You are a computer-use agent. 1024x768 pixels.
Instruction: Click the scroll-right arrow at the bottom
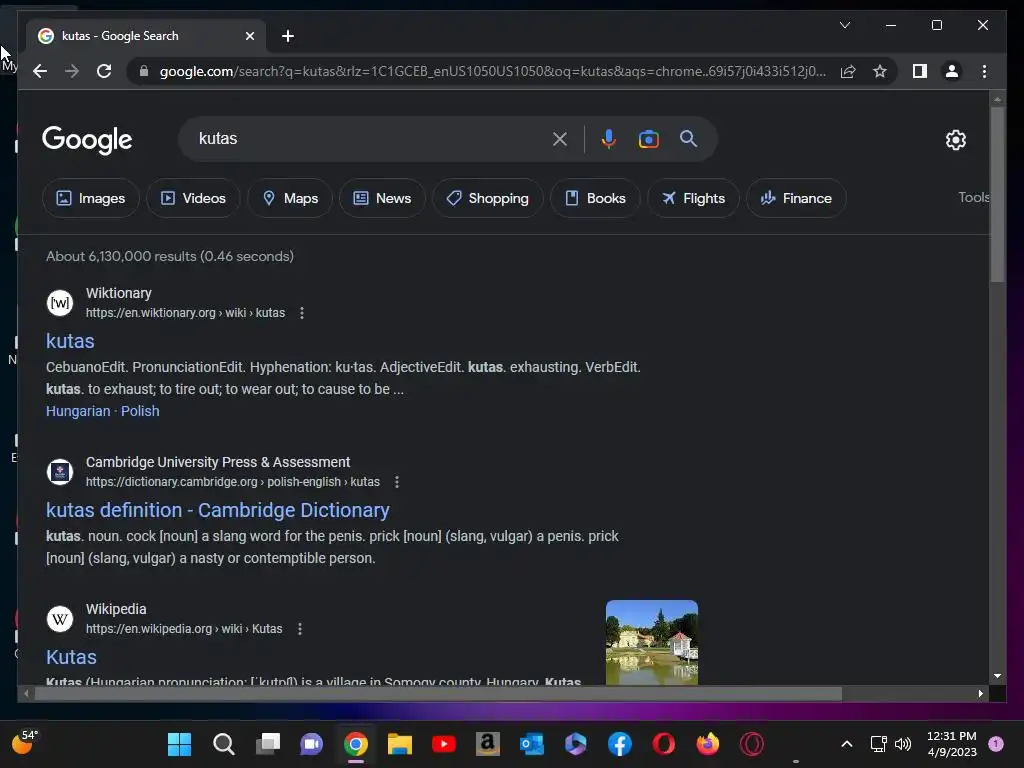(980, 694)
